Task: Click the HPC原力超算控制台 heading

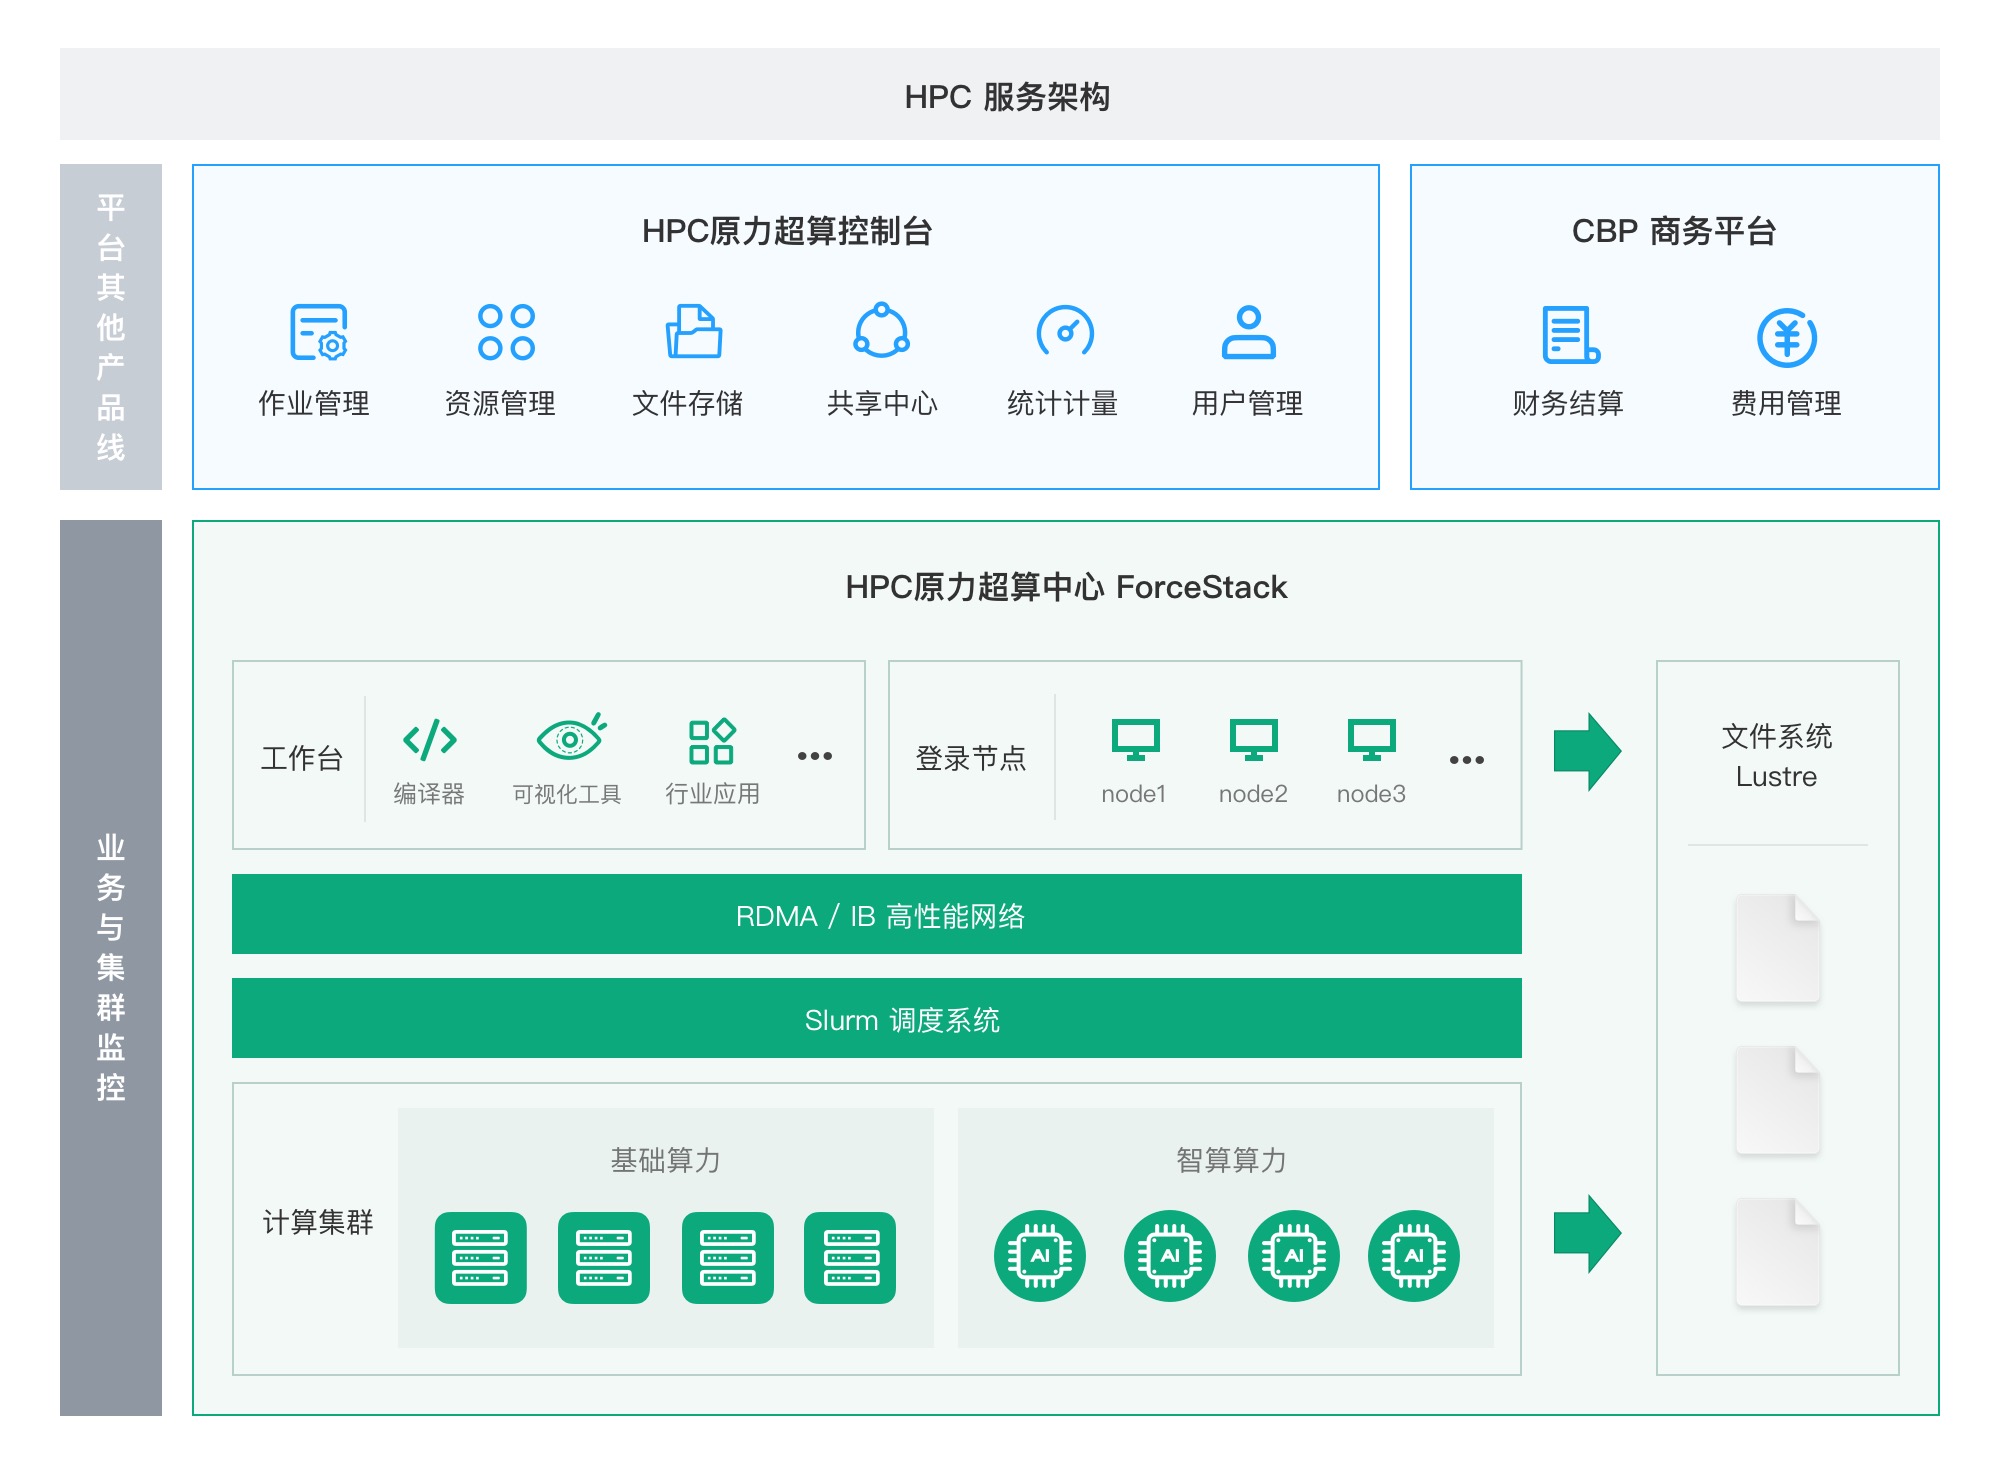Action: pos(787,231)
